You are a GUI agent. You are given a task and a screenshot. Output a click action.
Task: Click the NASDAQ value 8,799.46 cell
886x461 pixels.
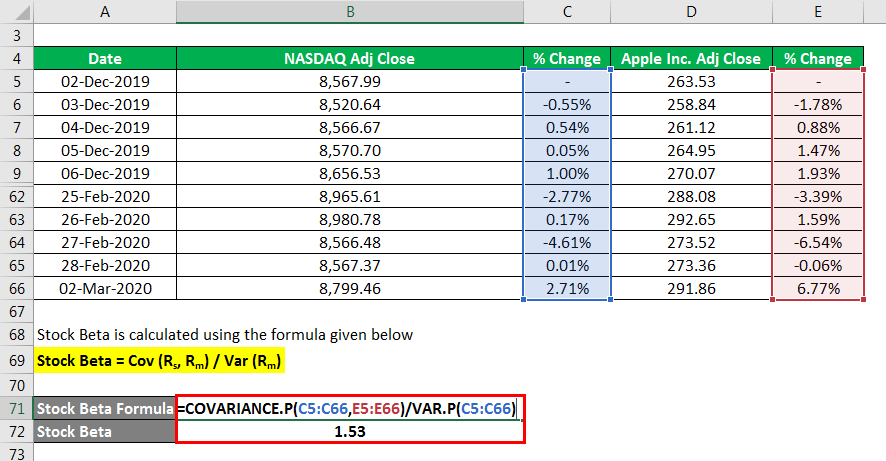point(350,288)
